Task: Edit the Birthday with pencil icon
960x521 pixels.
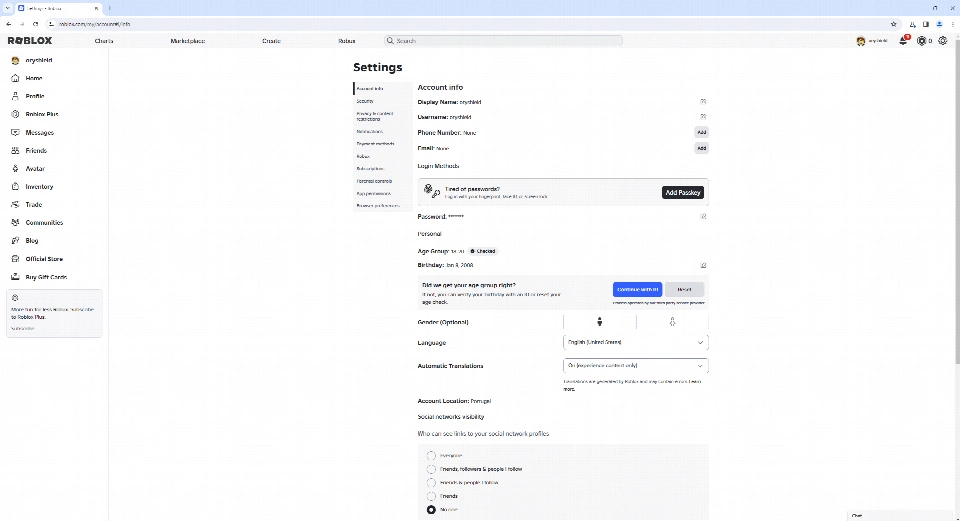Action: [x=703, y=265]
